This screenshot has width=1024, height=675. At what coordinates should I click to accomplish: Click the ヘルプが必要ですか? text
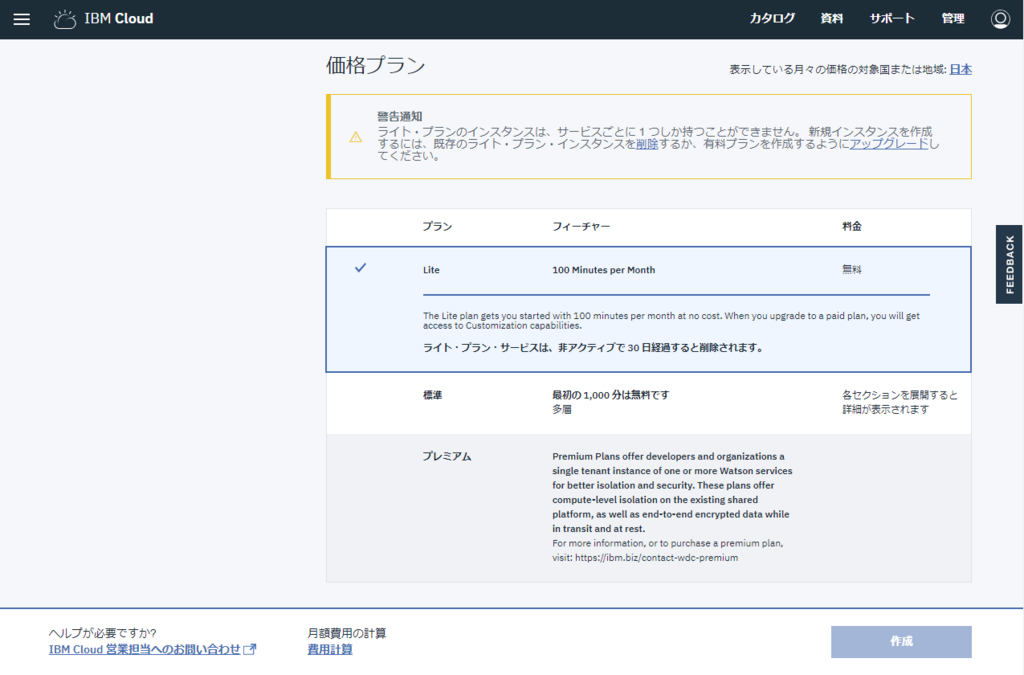[x=103, y=633]
